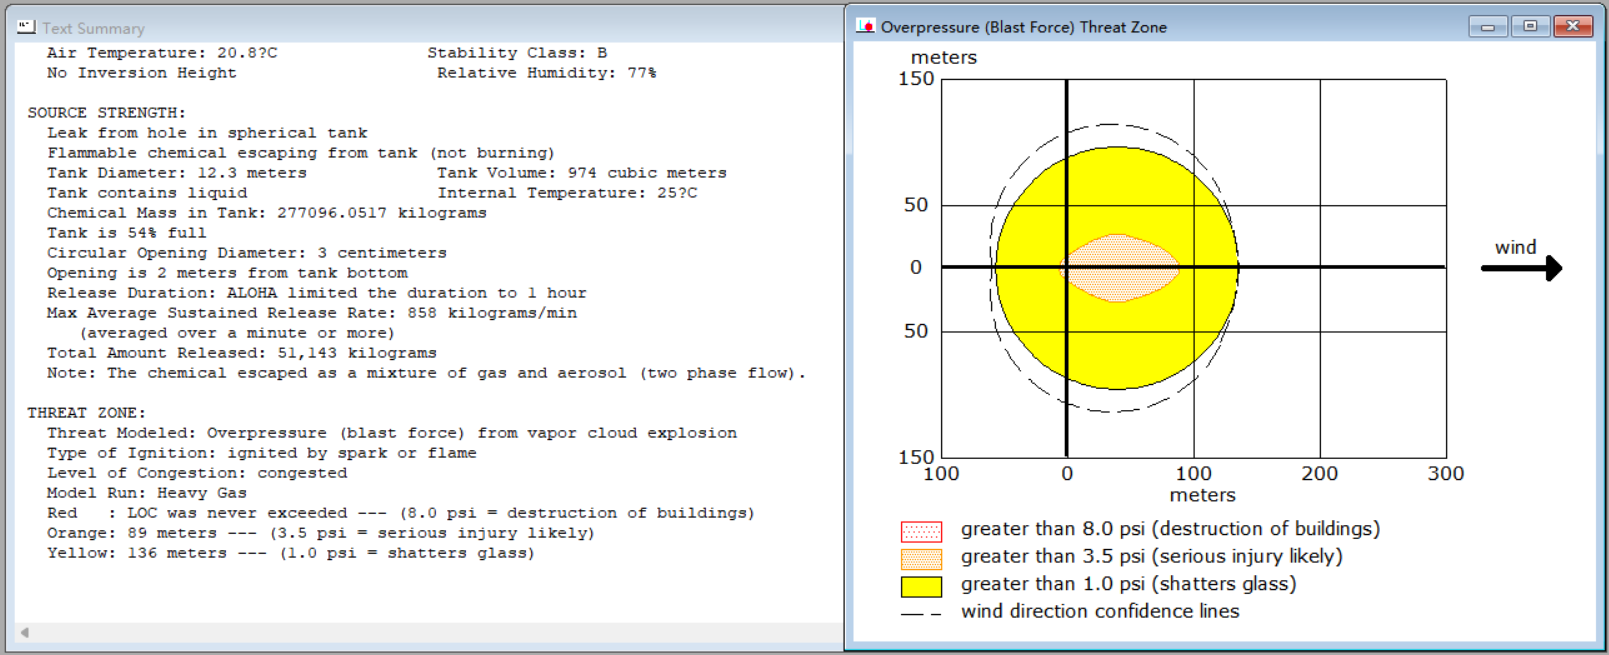1609x655 pixels.
Task: Minimize the Overpressure Threat Zone window
Action: (1488, 27)
